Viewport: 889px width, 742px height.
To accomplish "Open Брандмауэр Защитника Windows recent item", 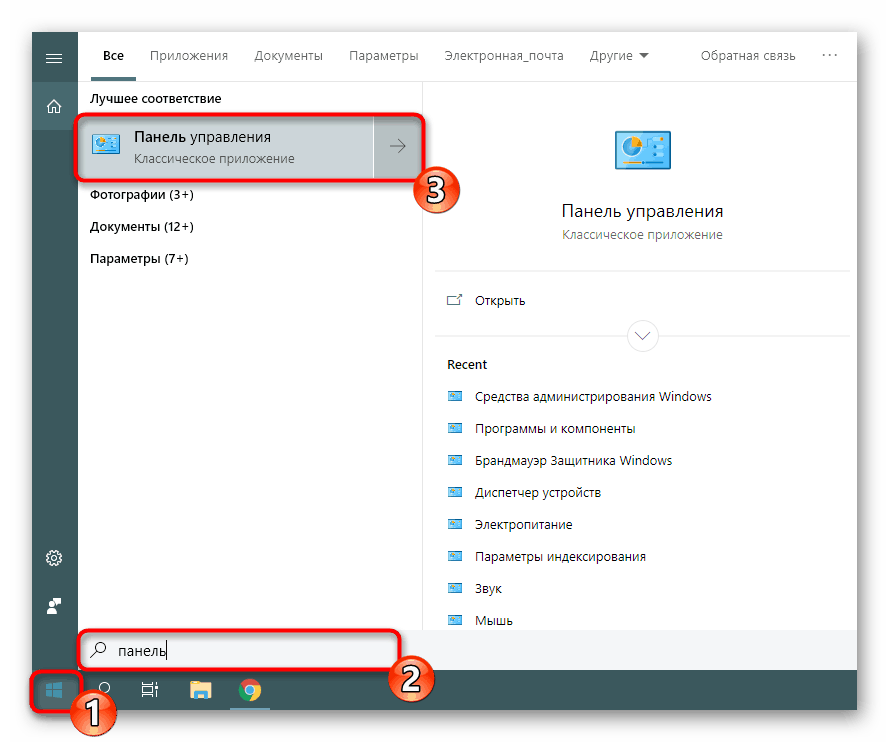I will [573, 460].
